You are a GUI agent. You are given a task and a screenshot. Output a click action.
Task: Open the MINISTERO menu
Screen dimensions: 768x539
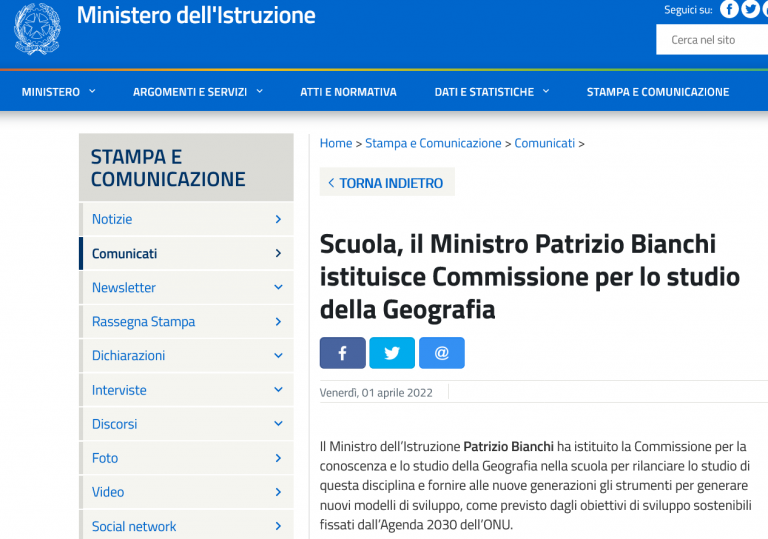pyautogui.click(x=50, y=92)
